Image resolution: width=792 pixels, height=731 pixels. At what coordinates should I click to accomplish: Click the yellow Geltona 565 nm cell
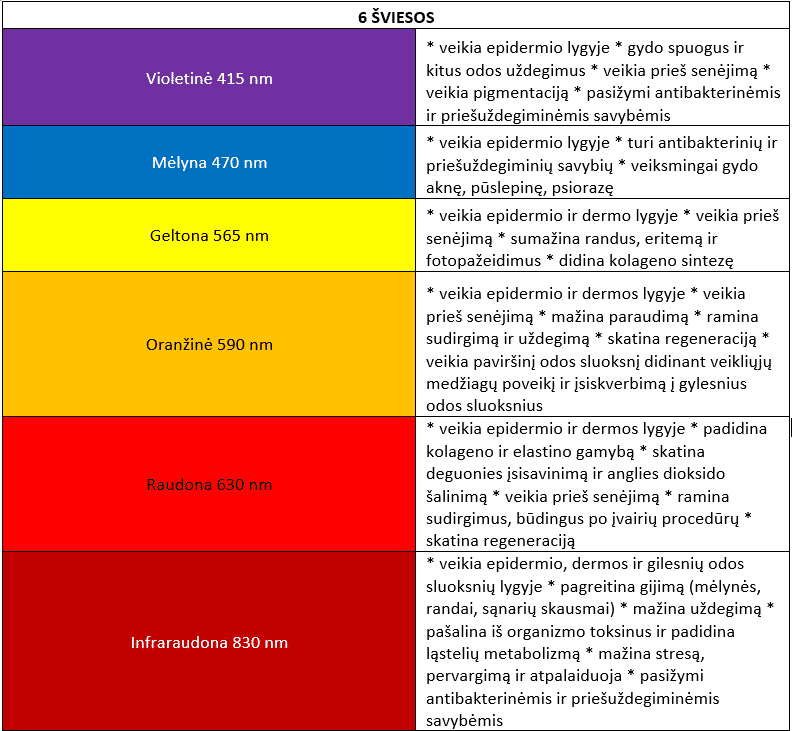[x=209, y=236]
